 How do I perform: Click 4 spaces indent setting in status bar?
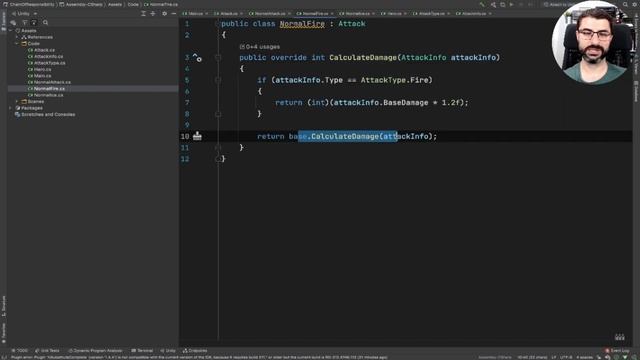[x=584, y=357]
